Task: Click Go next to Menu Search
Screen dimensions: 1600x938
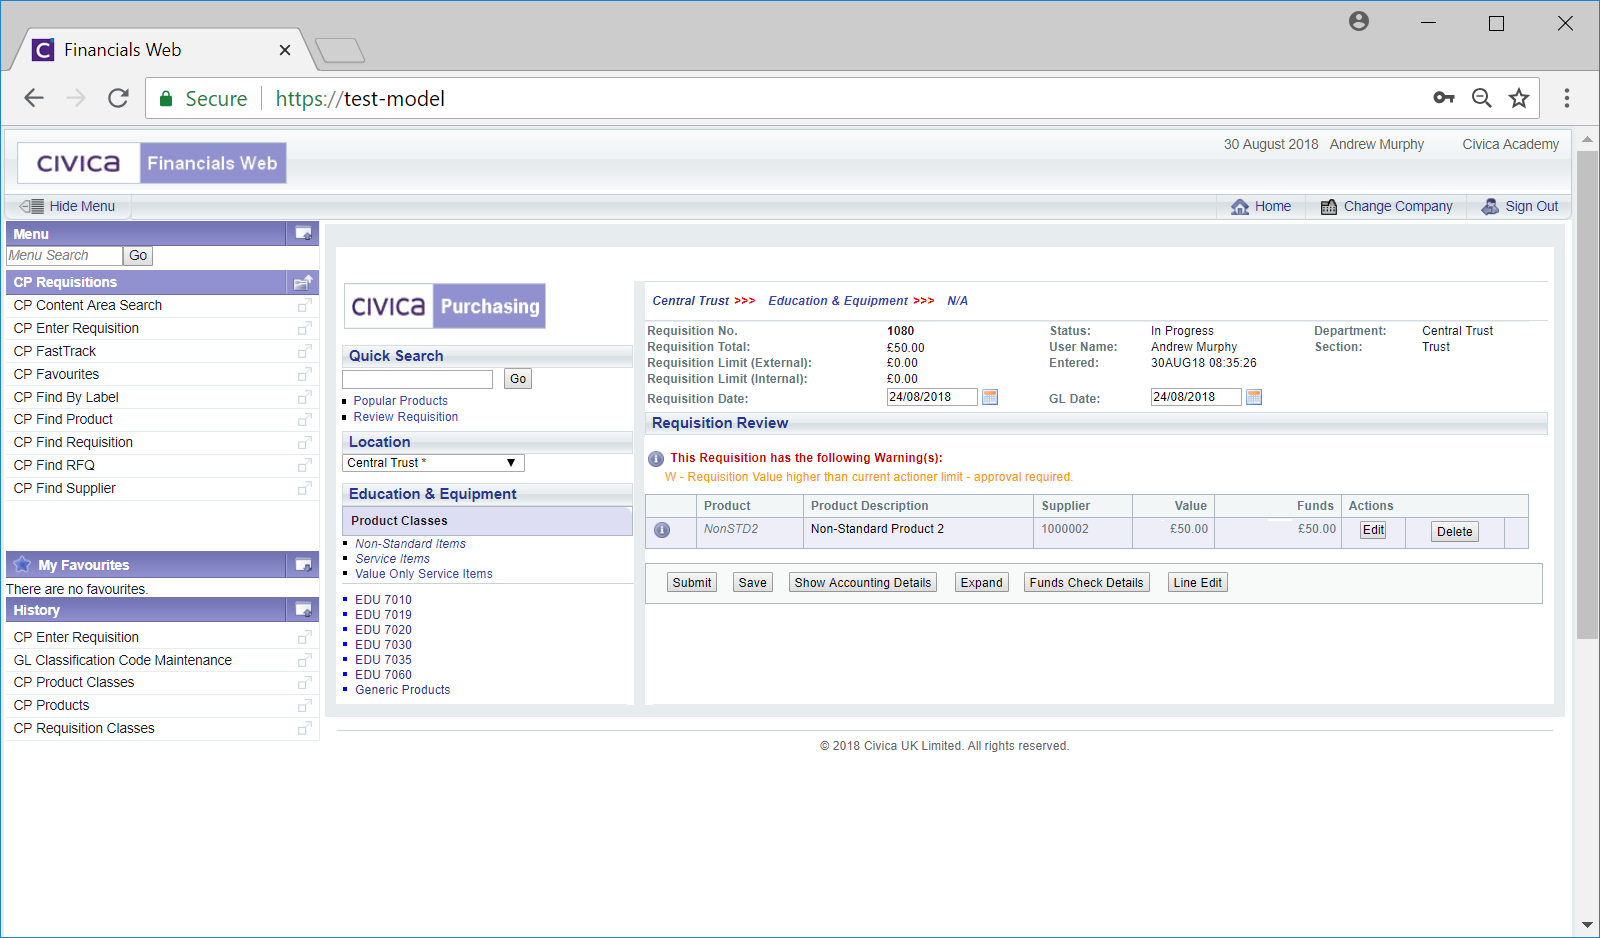Action: coord(138,256)
